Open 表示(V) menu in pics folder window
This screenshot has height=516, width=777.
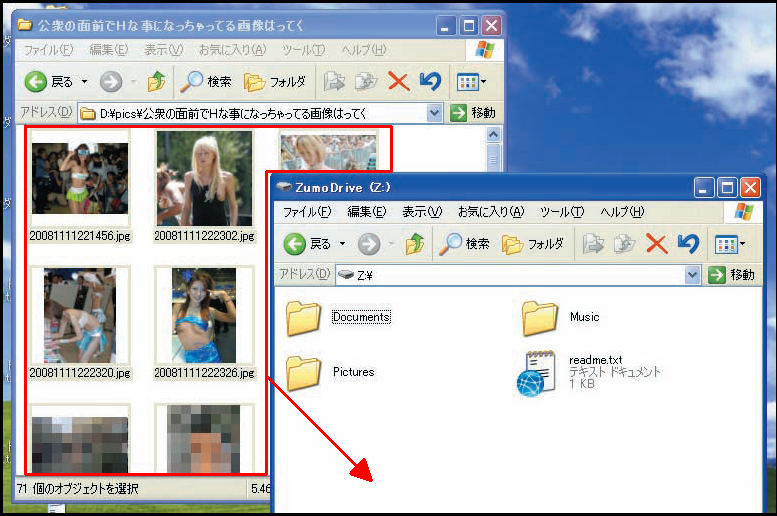tap(164, 50)
